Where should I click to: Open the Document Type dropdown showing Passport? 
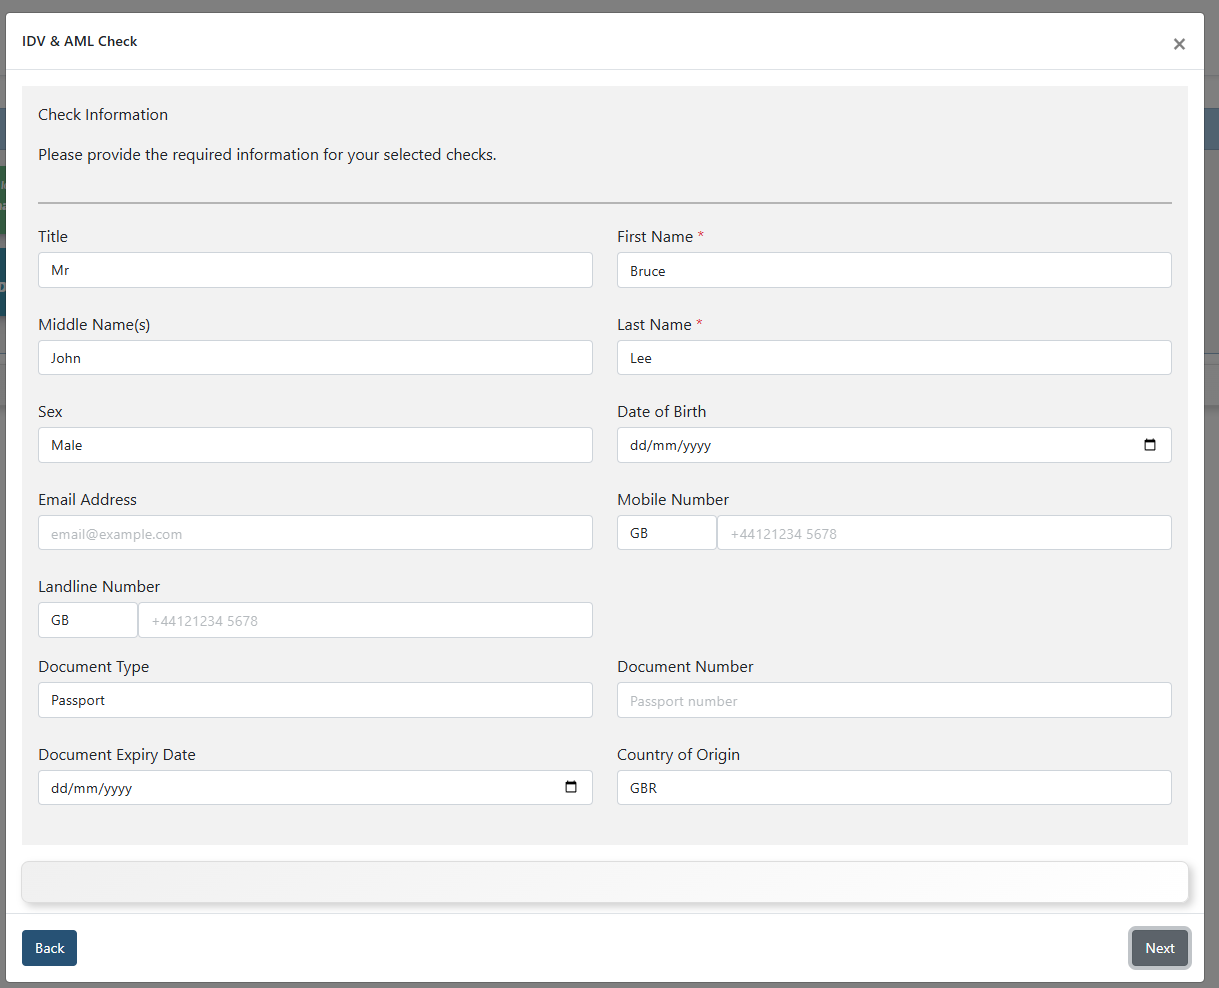coord(315,700)
